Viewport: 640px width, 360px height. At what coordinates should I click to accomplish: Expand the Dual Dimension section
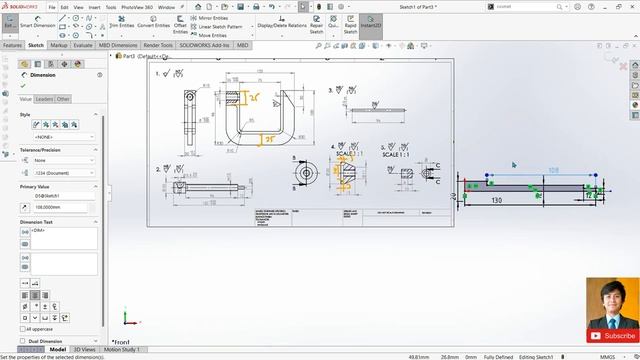point(96,341)
